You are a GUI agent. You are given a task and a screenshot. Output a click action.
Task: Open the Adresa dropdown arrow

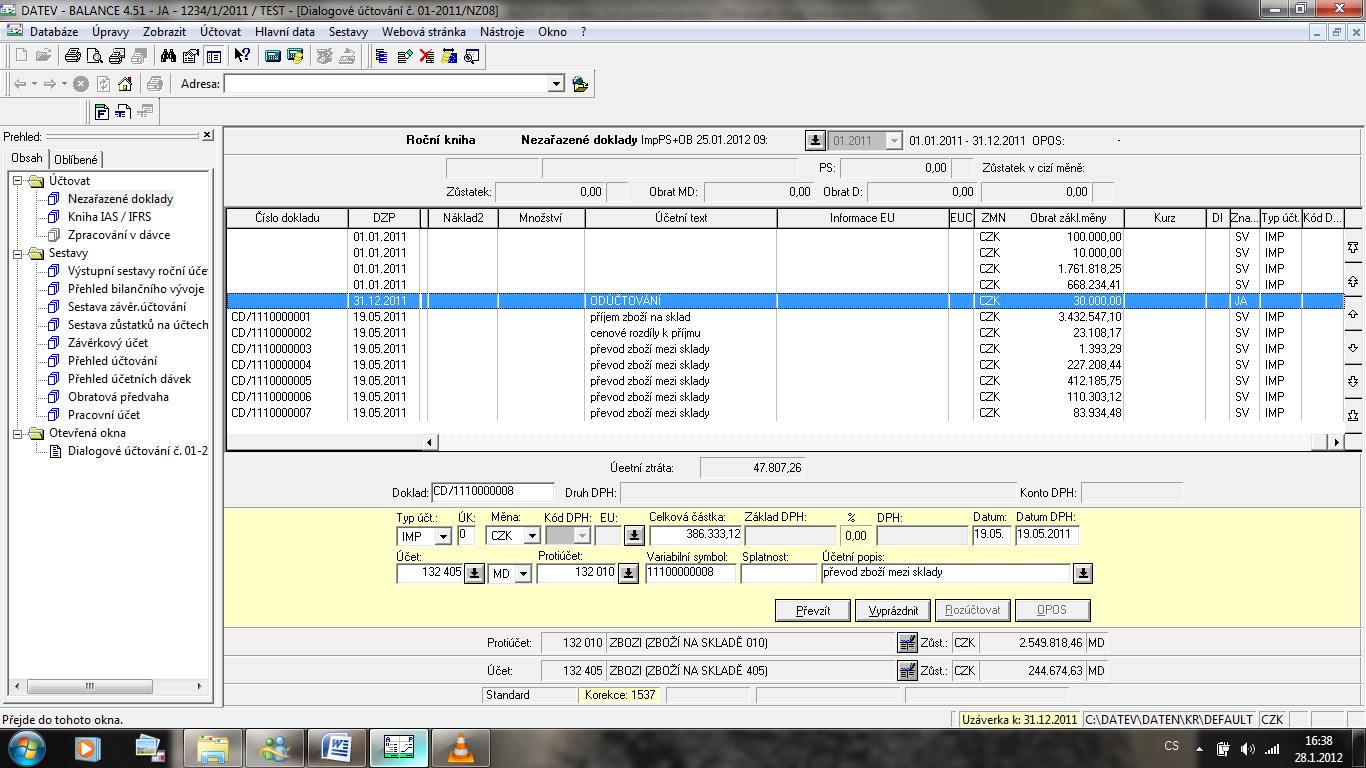(557, 84)
